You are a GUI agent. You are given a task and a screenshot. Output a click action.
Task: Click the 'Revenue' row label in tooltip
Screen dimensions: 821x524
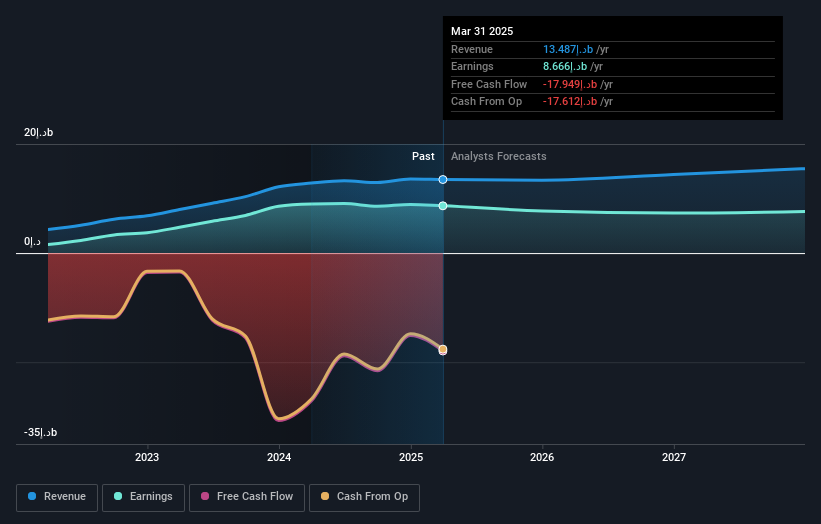click(x=472, y=49)
